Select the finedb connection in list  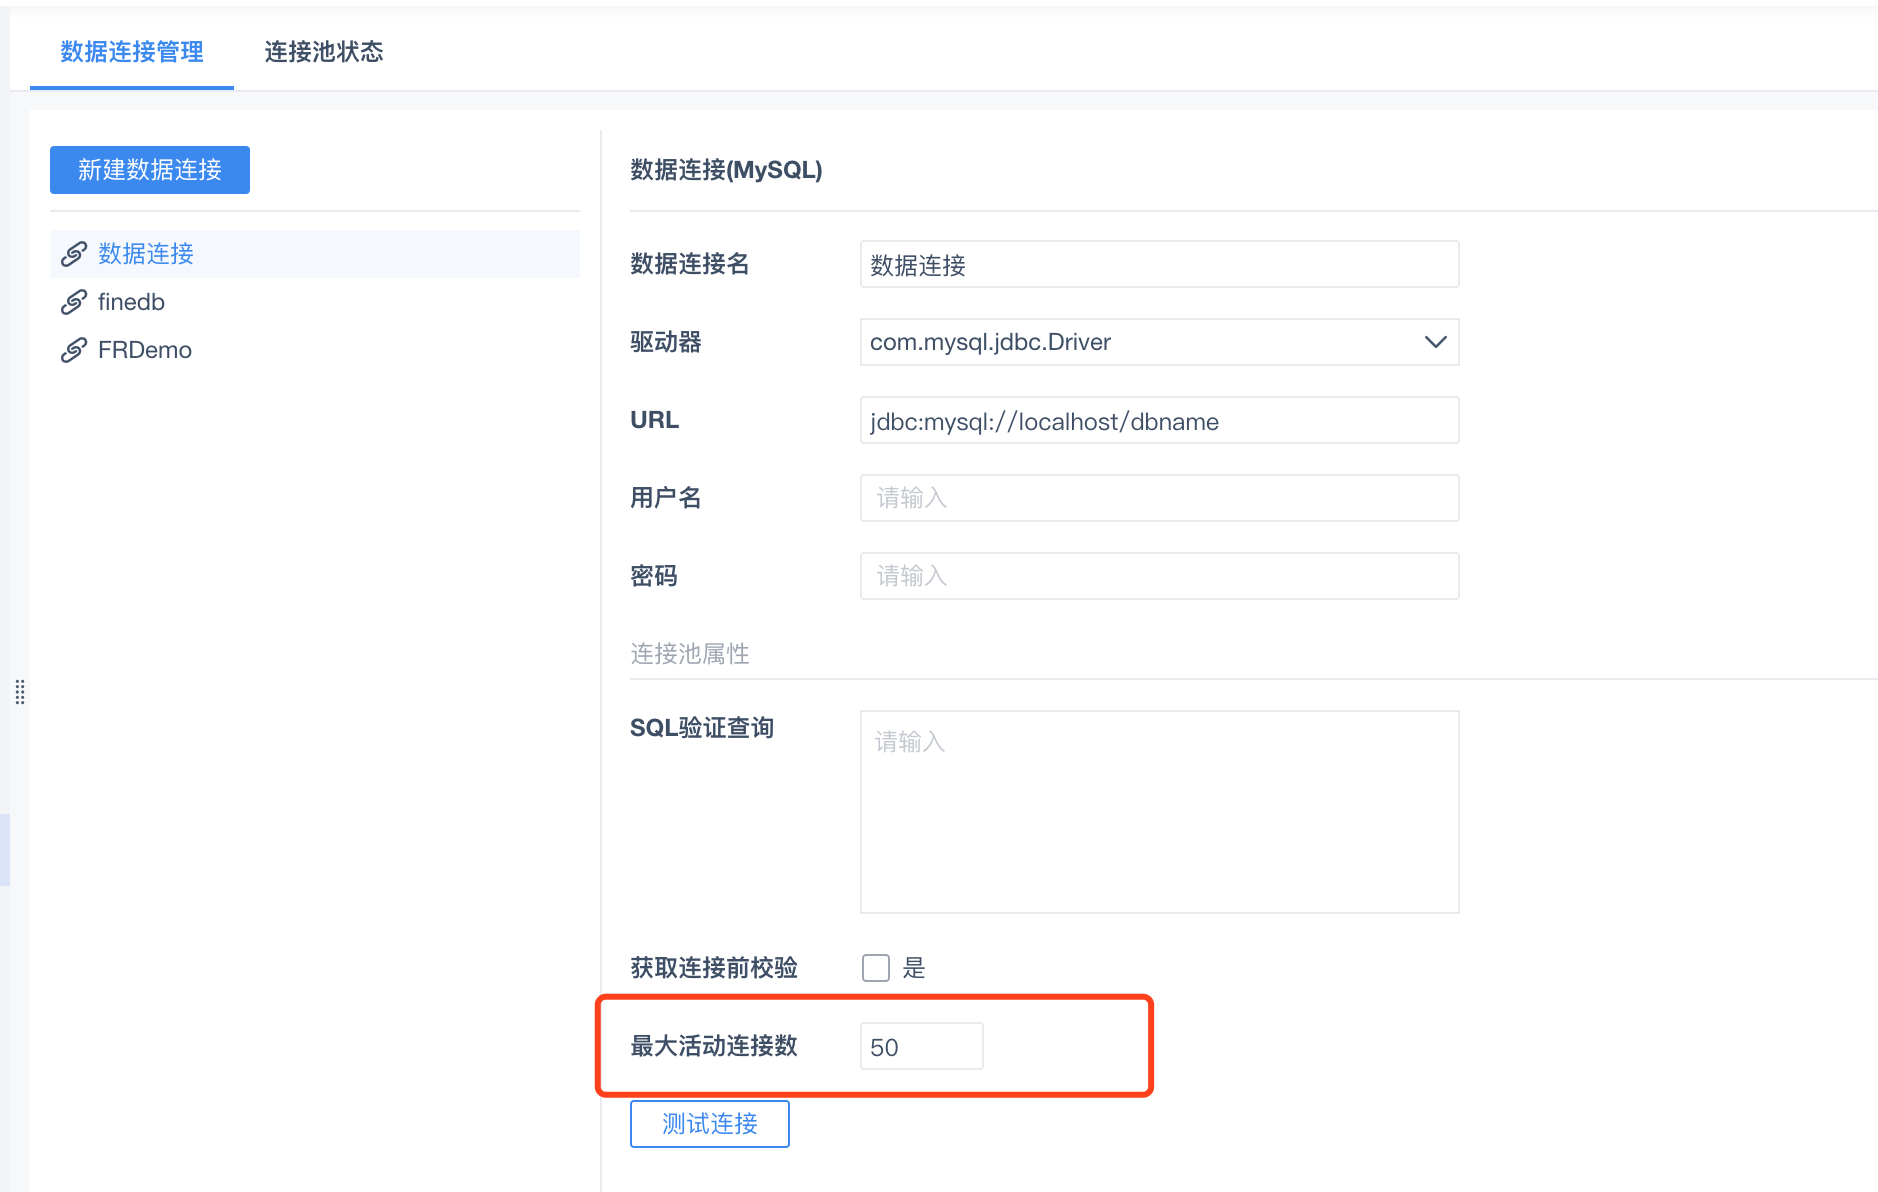pos(131,302)
